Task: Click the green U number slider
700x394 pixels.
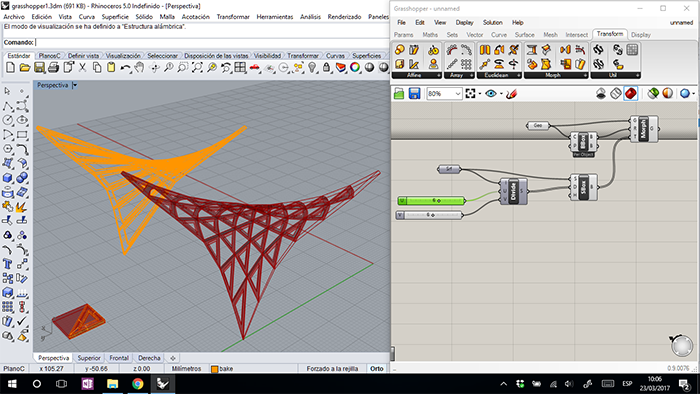Action: click(431, 201)
